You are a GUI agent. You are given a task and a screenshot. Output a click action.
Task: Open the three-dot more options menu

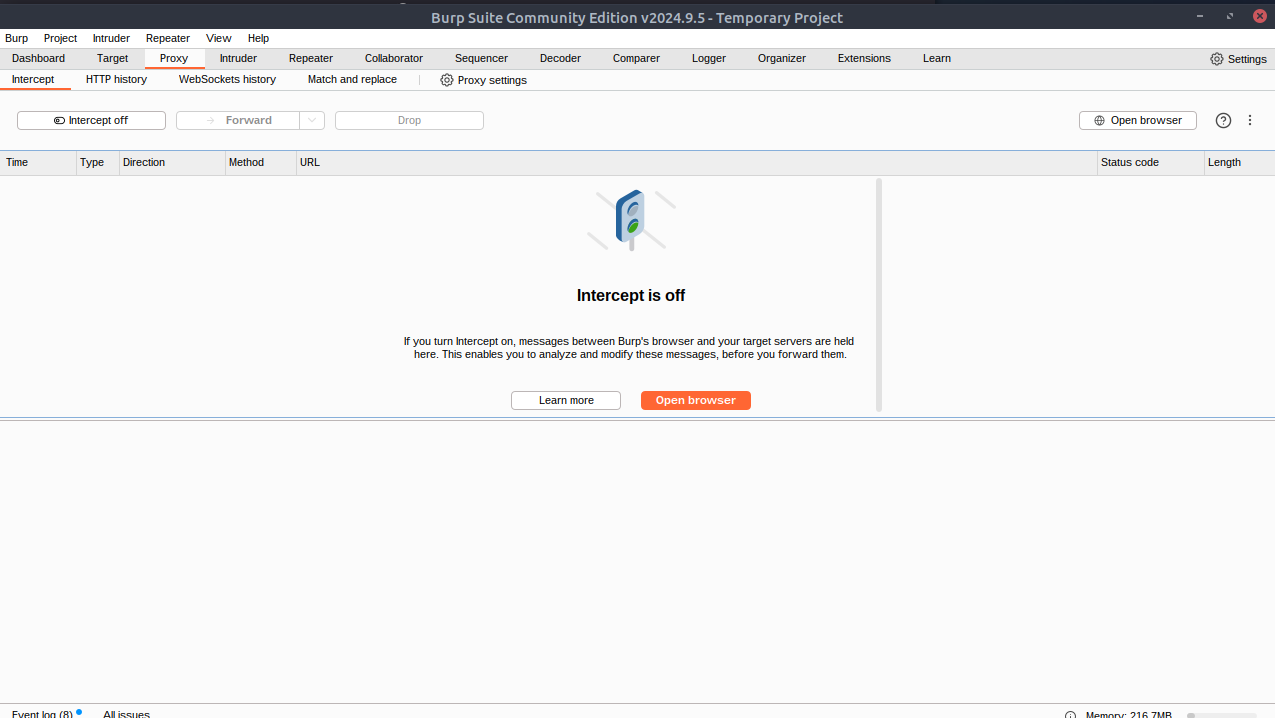pyautogui.click(x=1250, y=120)
